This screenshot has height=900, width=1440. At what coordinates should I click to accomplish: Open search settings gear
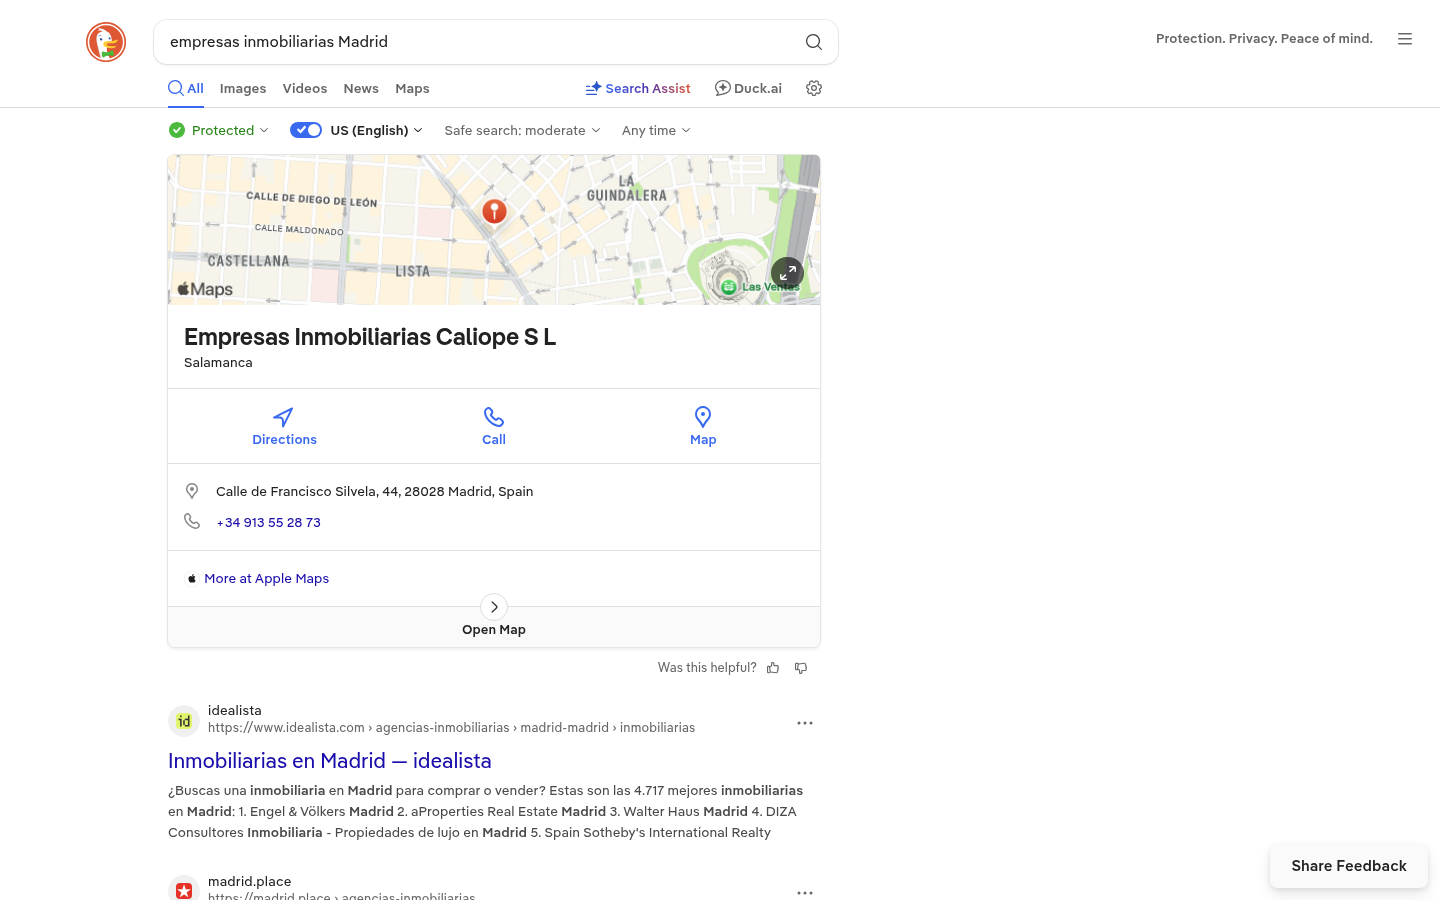pyautogui.click(x=814, y=88)
